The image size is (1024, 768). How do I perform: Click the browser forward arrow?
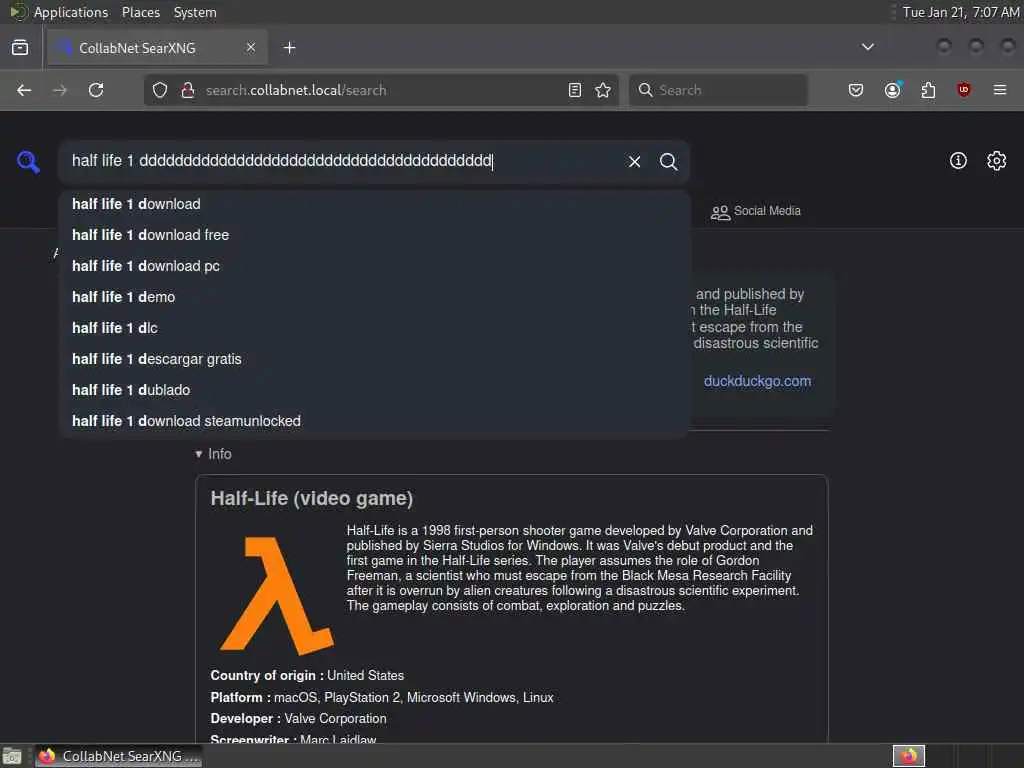pyautogui.click(x=60, y=90)
